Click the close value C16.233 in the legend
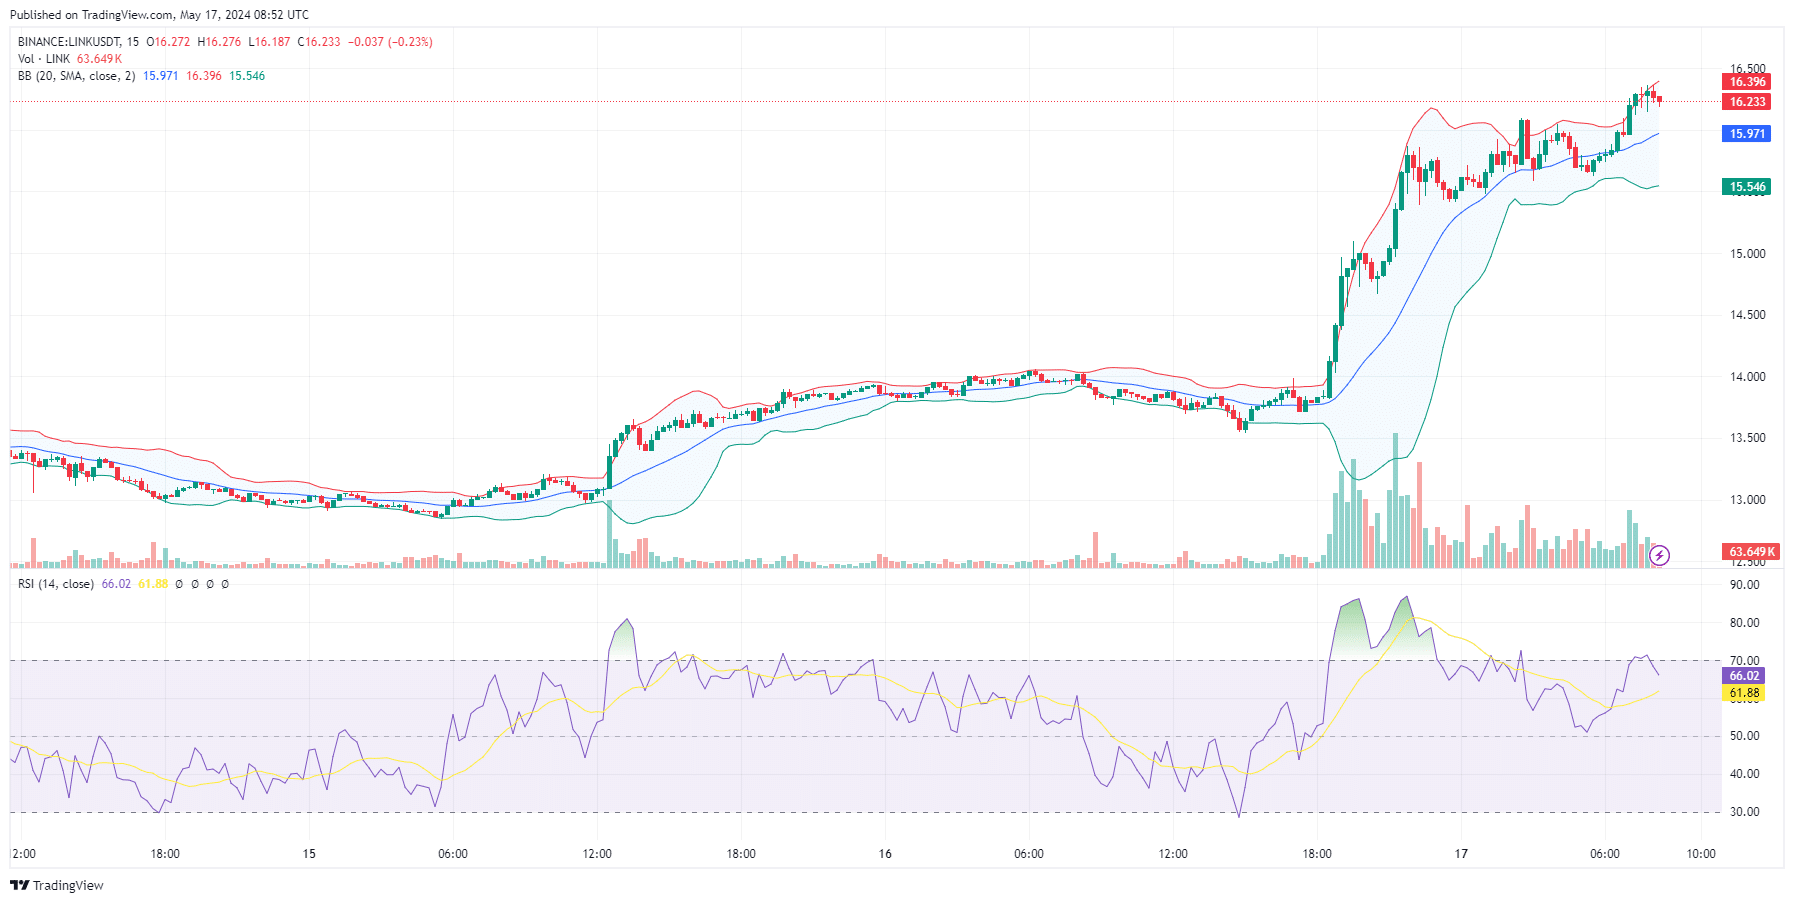The height and width of the screenshot is (903, 1794). pos(319,42)
